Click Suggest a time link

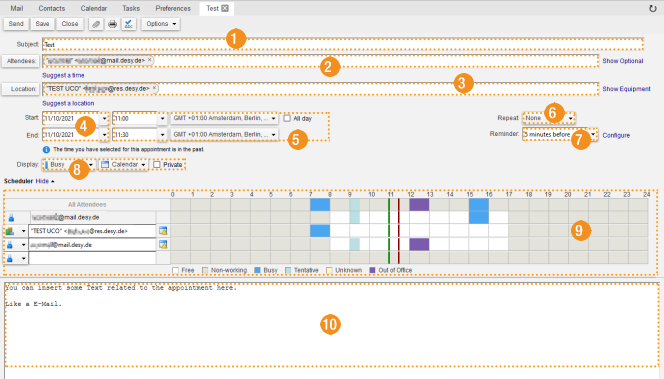click(63, 75)
